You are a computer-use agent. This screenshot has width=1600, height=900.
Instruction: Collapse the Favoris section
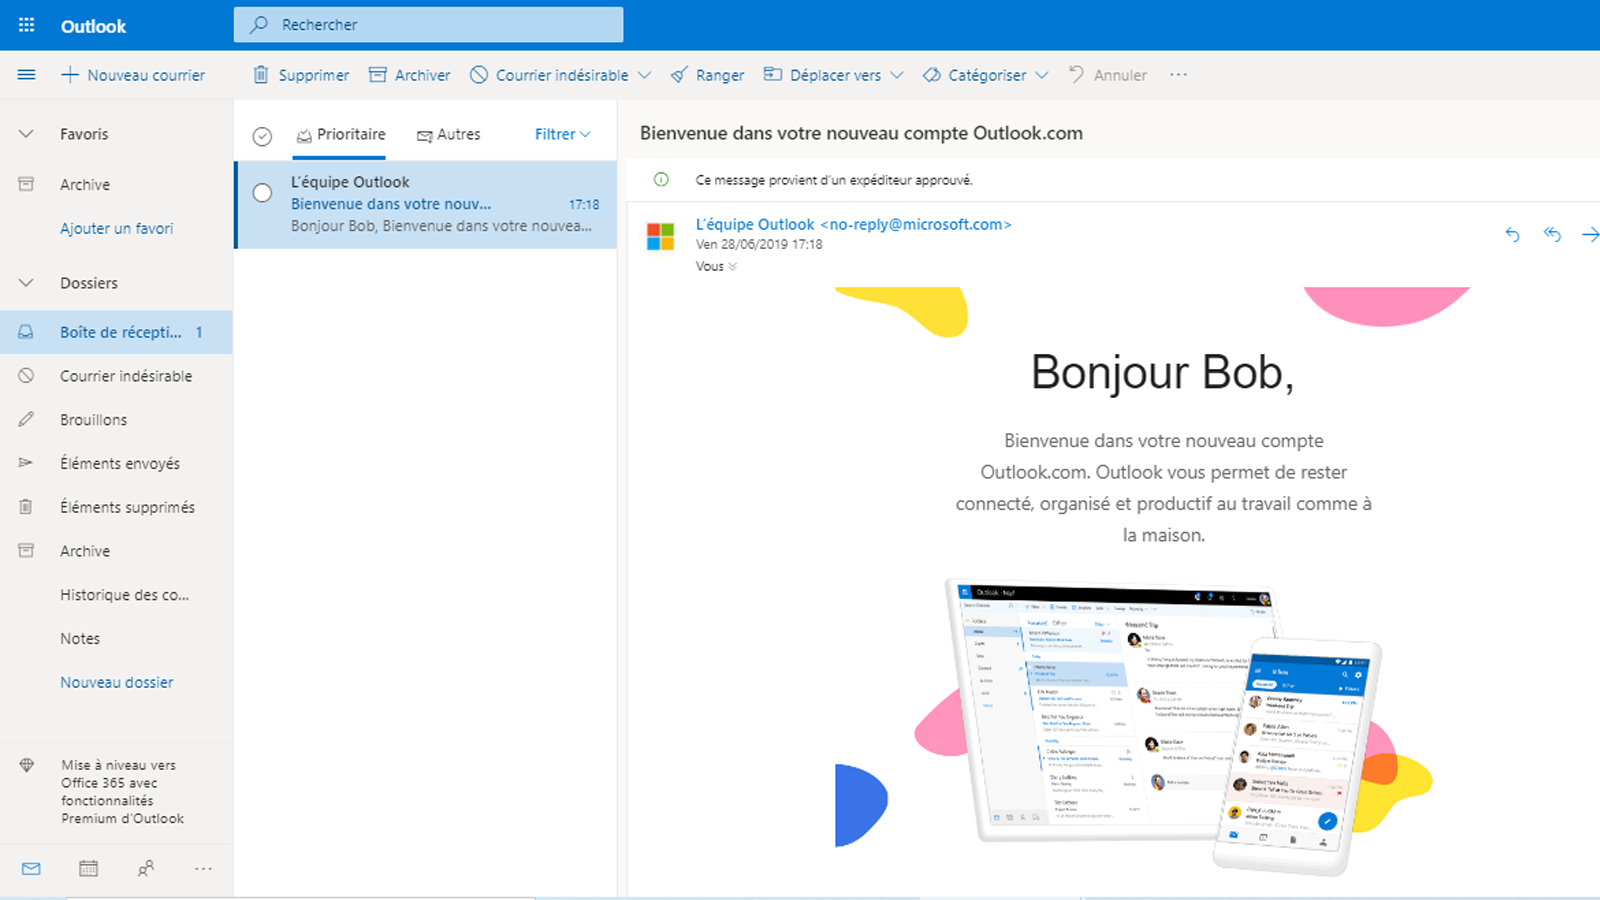[27, 134]
